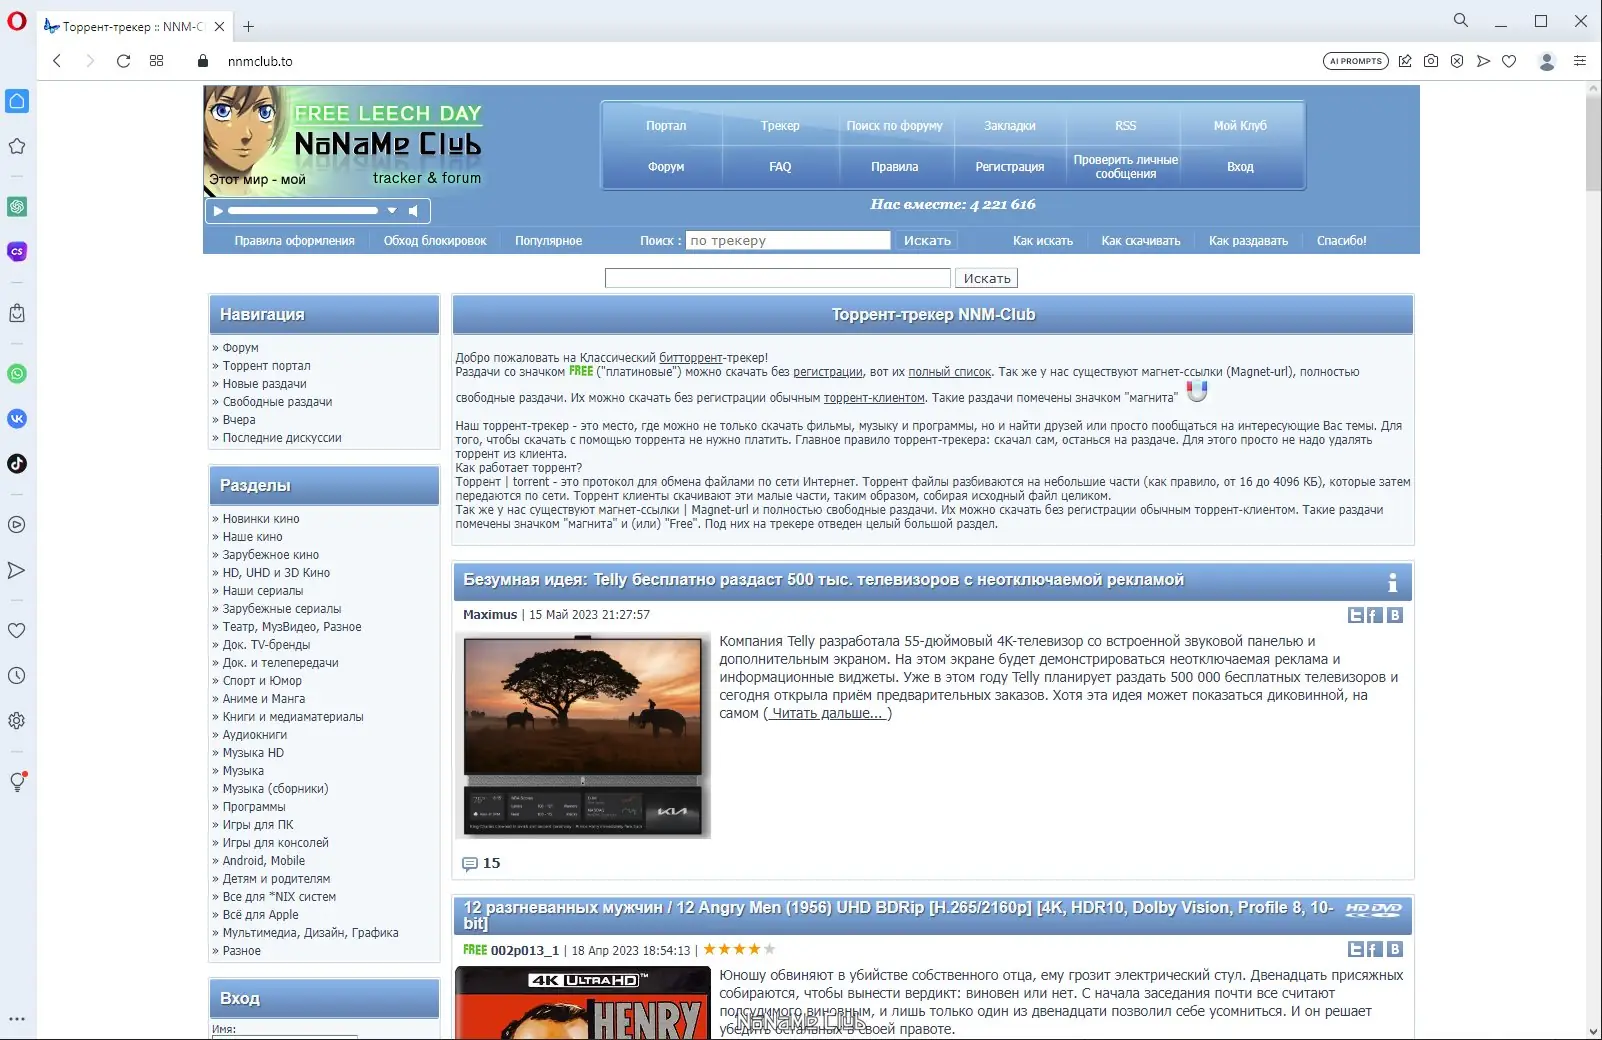Open the RSS menu item

1126,126
